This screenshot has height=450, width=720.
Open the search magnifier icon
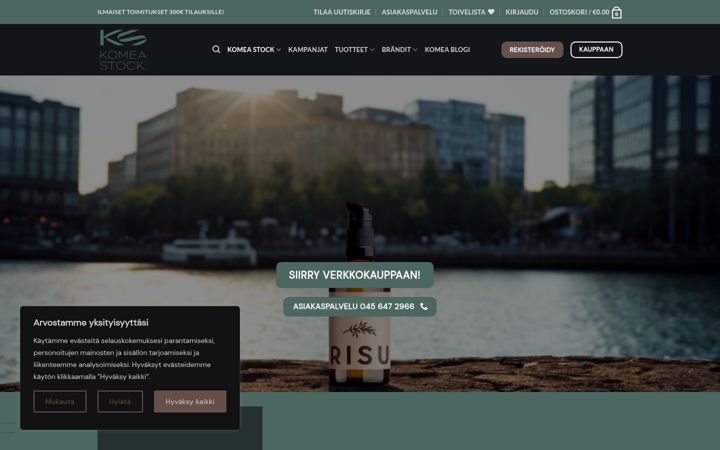216,49
